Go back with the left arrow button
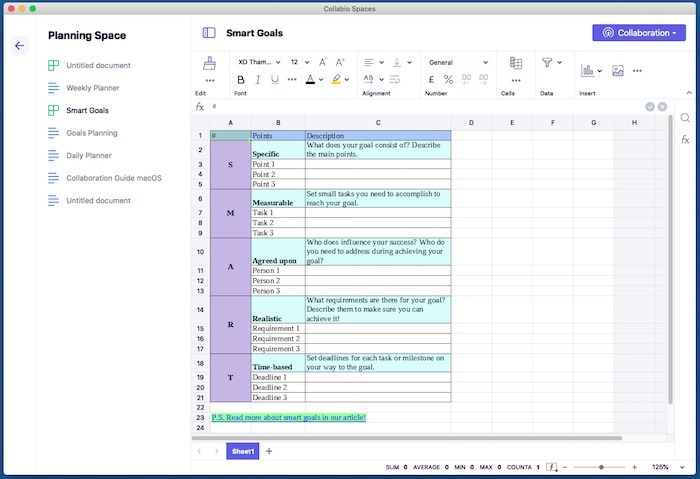Image resolution: width=700 pixels, height=479 pixels. pos(20,46)
